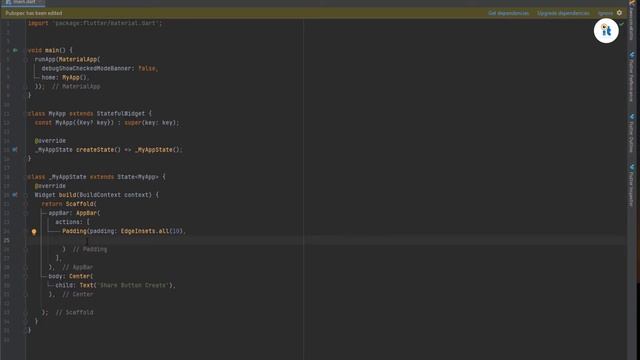Click the 'Pubspec has been edited' message

[x=34, y=13]
